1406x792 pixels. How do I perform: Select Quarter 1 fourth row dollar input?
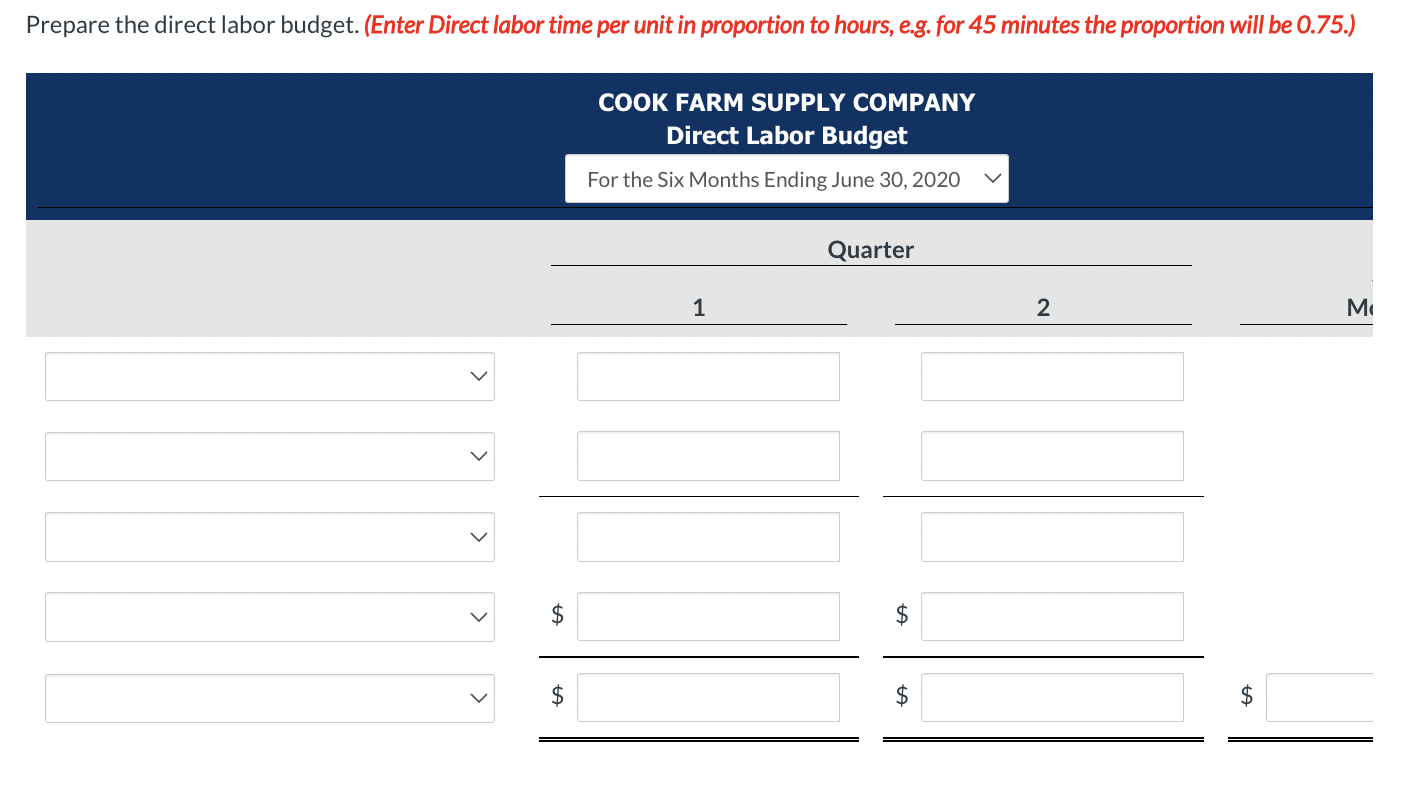point(708,617)
